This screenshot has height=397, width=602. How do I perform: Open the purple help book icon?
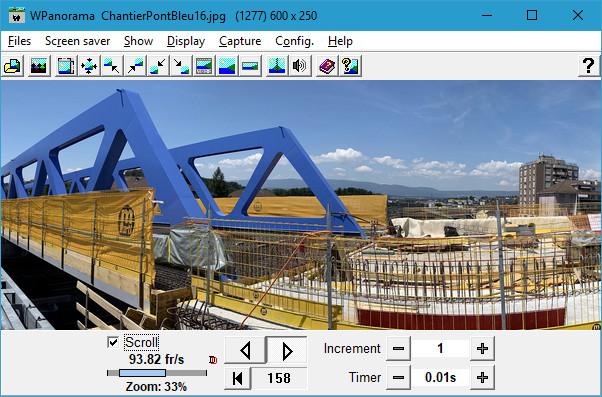coord(327,66)
